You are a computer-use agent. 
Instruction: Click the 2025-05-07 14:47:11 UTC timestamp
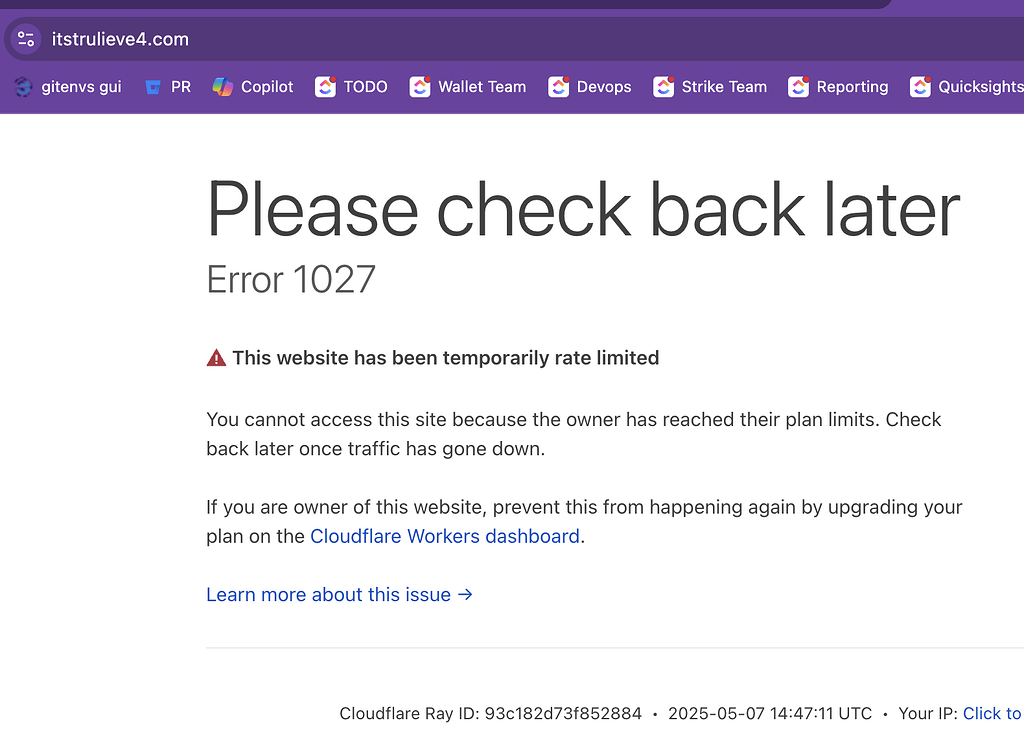[x=770, y=713]
